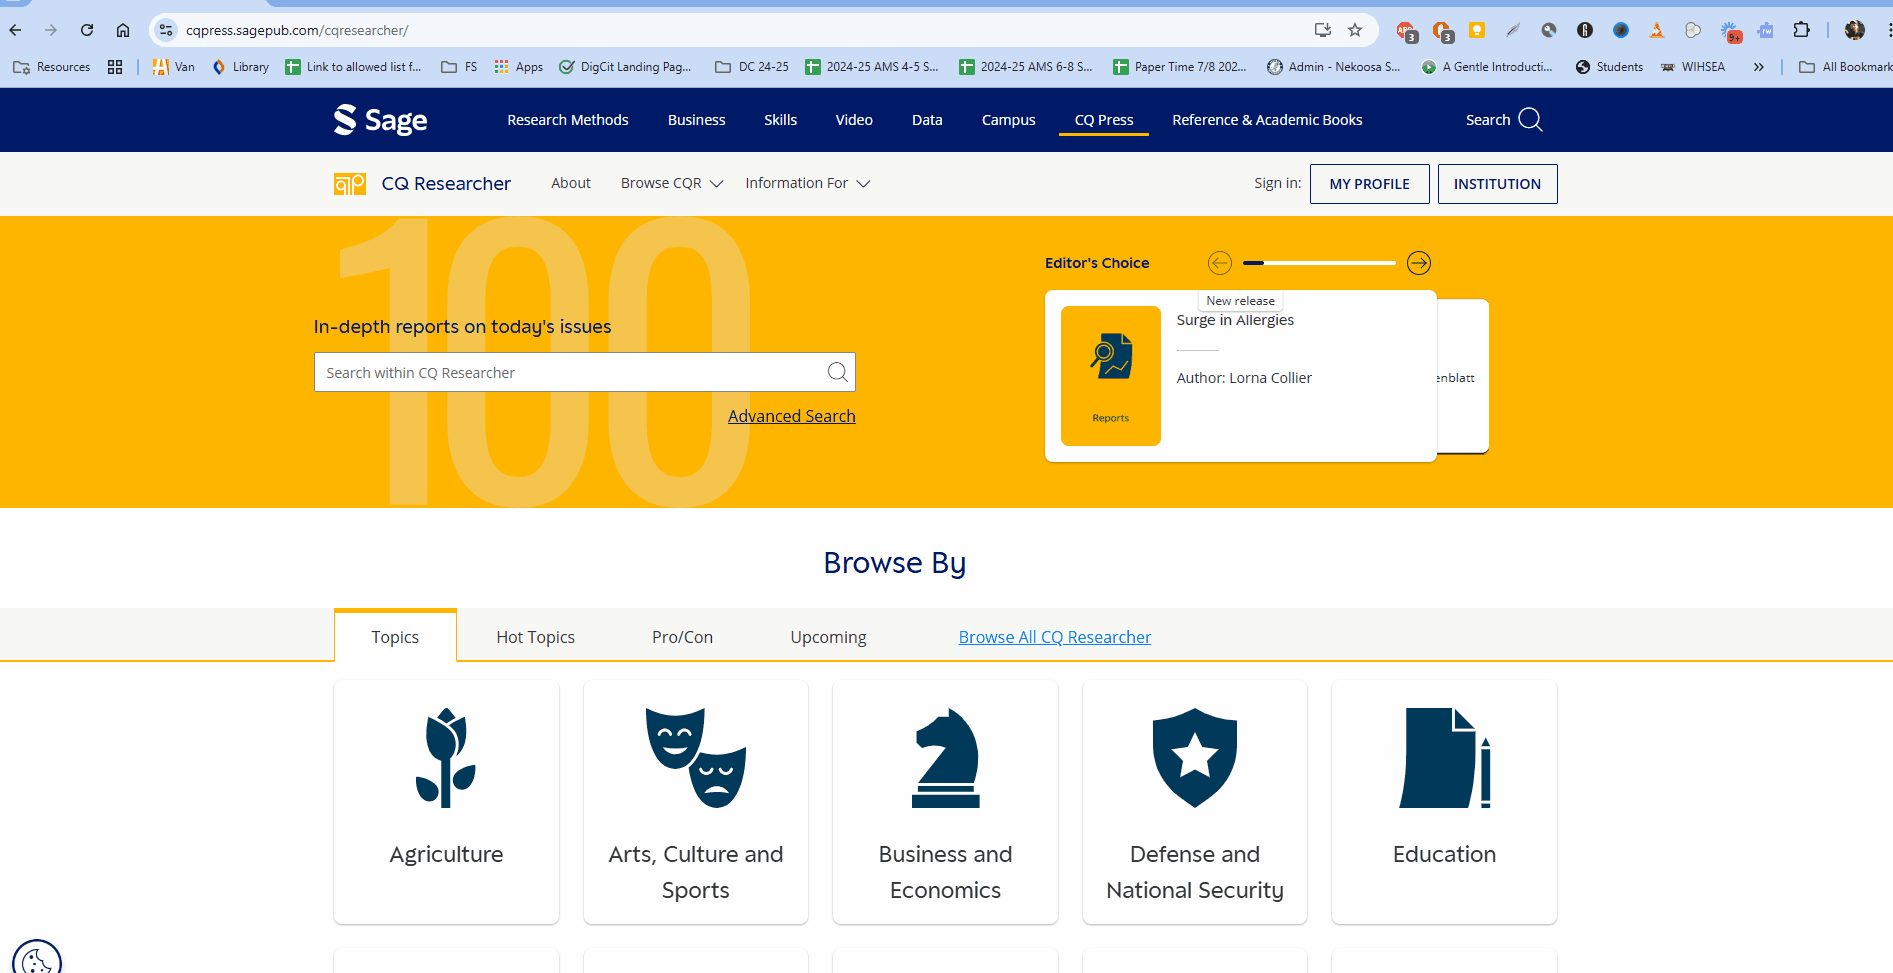Open Defense and National Security topic
This screenshot has width=1893, height=973.
(1195, 802)
